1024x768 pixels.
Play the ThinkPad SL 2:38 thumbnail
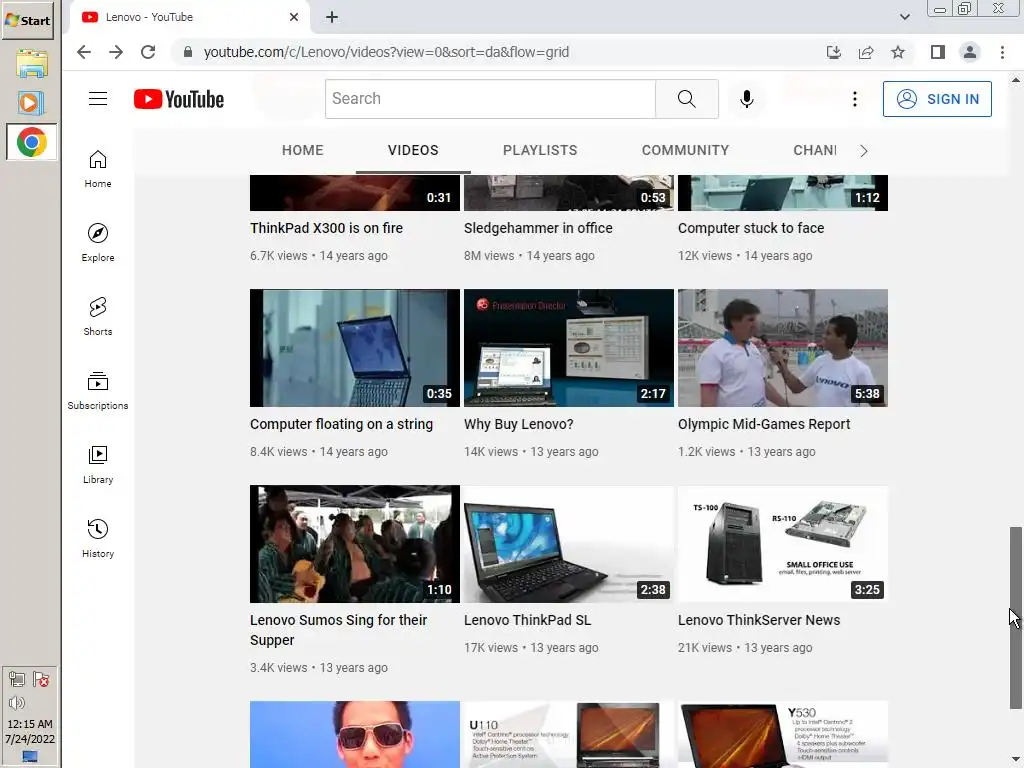569,544
